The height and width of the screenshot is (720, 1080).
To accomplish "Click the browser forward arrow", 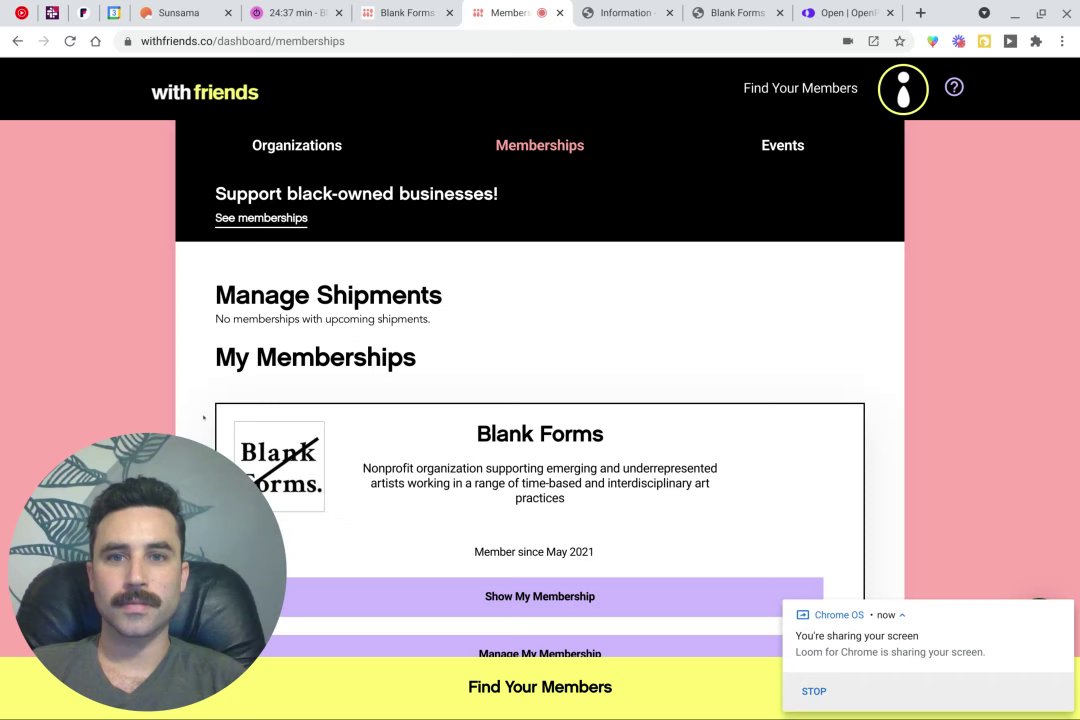I will (43, 41).
